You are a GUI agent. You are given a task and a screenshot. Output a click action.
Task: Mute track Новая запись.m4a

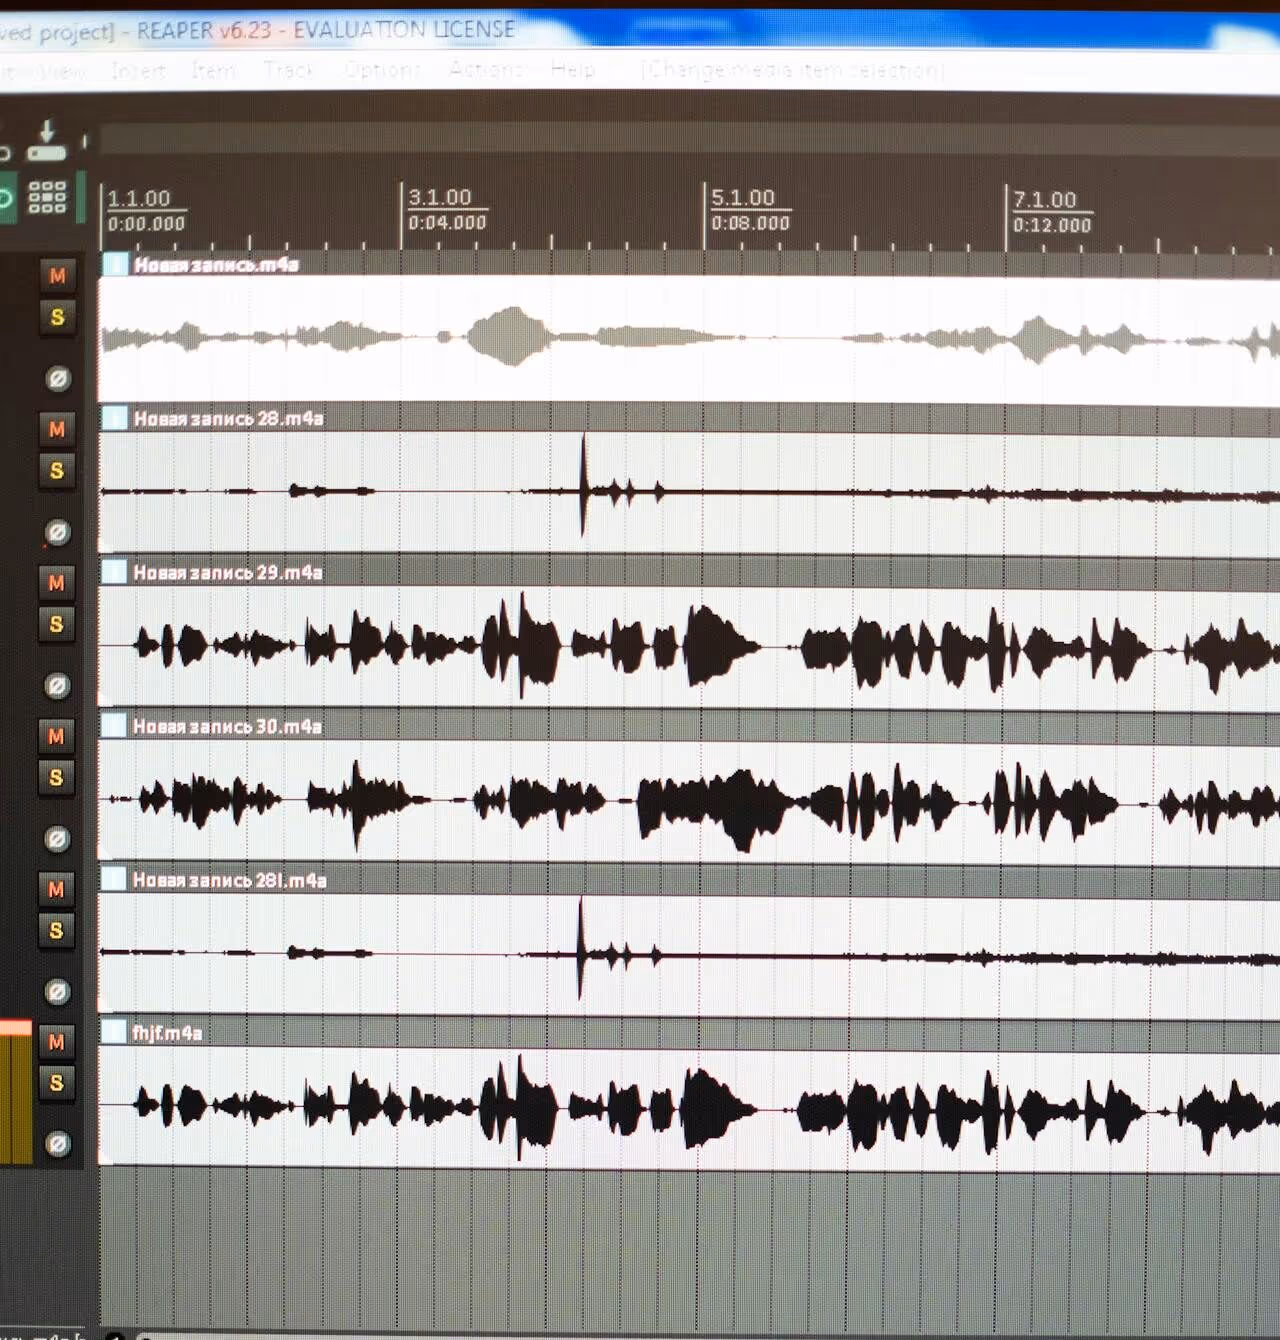[x=57, y=276]
